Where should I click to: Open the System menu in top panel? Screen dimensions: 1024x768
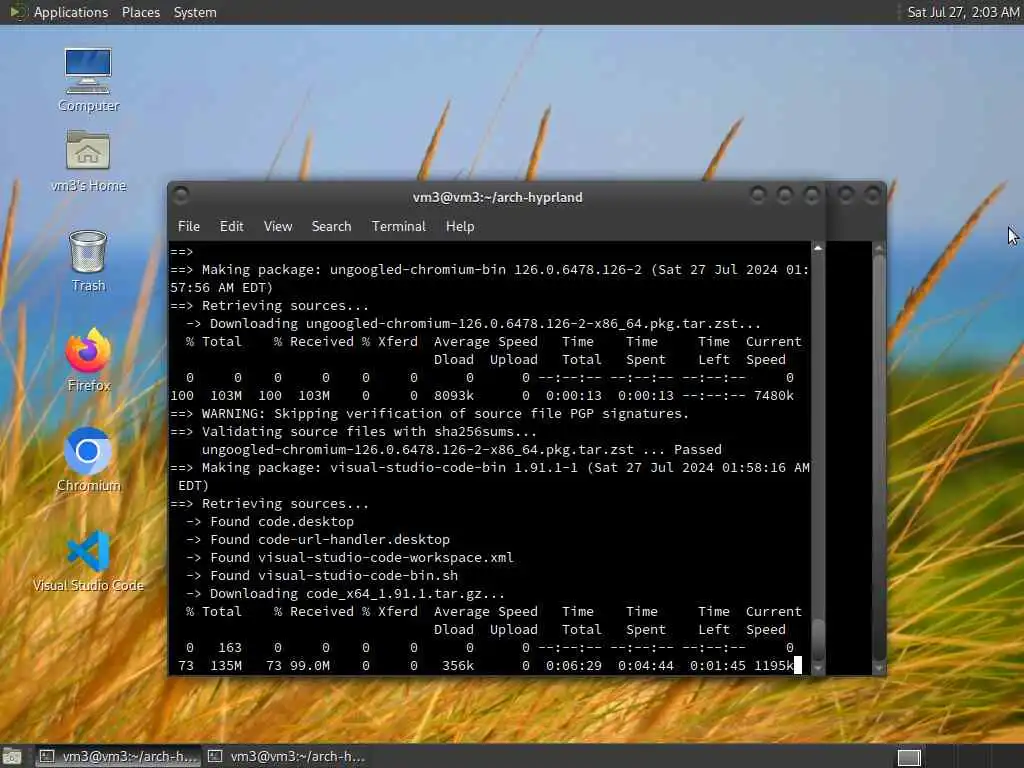(x=195, y=12)
